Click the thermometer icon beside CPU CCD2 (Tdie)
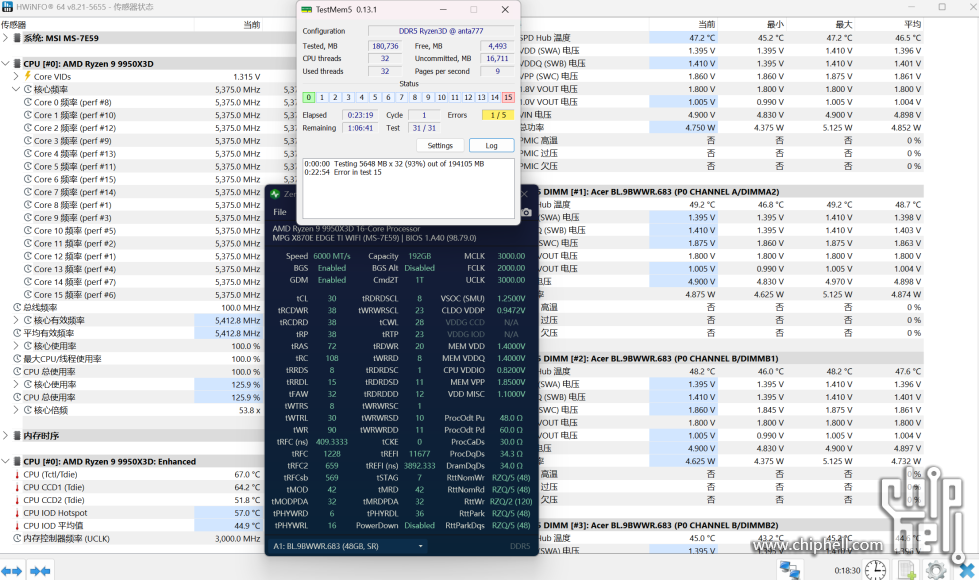979x580 pixels. click(17, 500)
